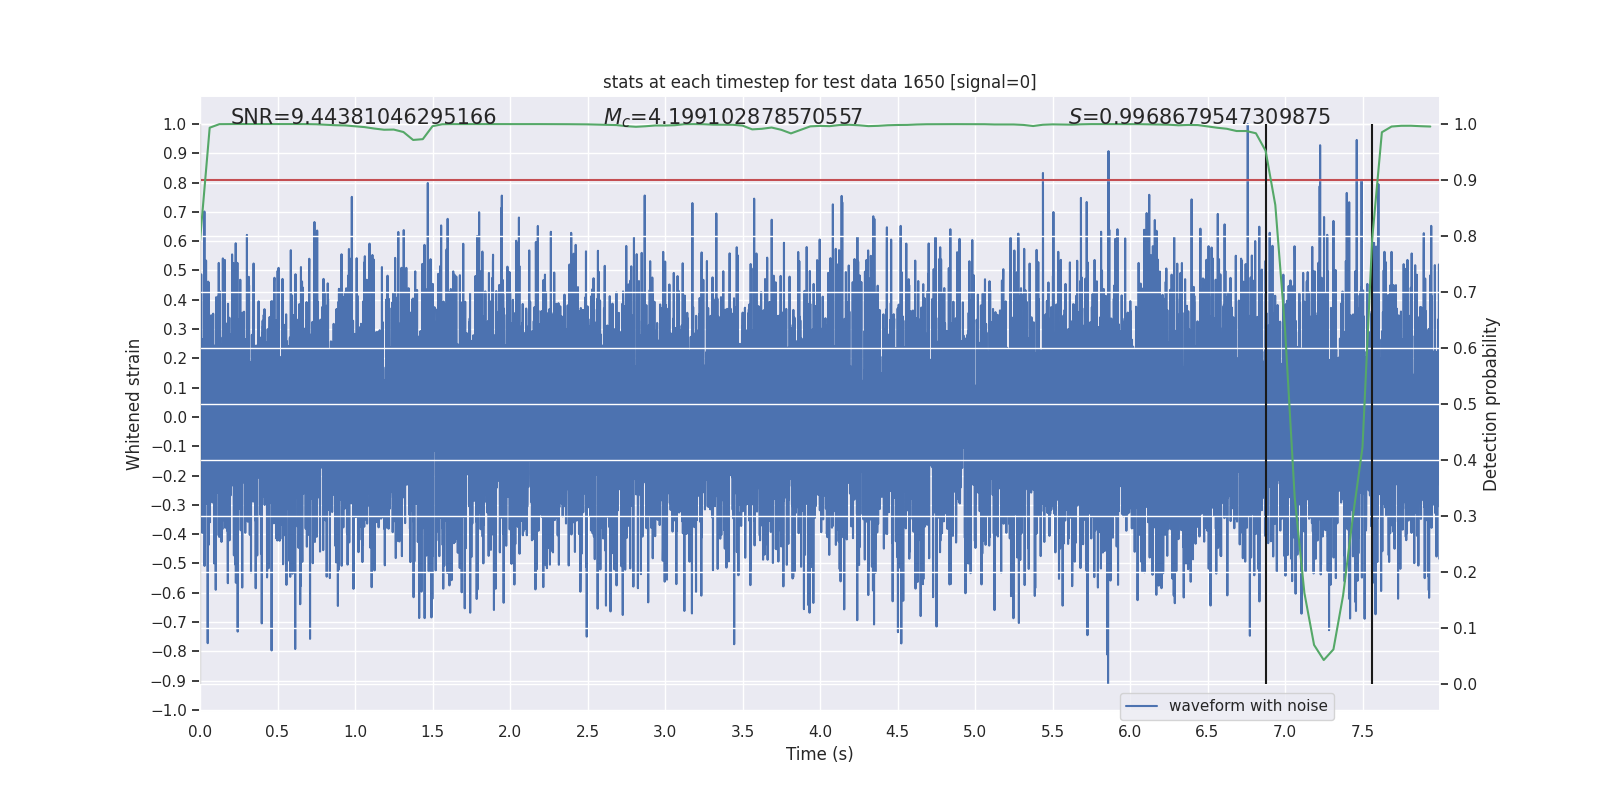Click the chirp mass Mc=4.199102878570557 annotation
This screenshot has height=800, width=1600.
(x=733, y=118)
